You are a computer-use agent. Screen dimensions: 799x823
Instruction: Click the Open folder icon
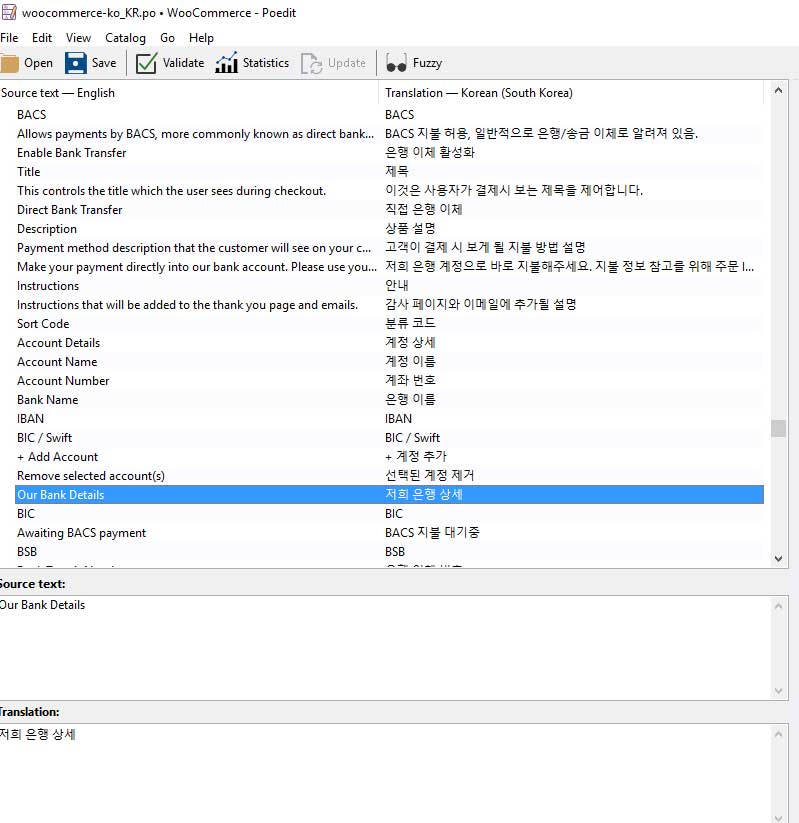click(x=10, y=63)
